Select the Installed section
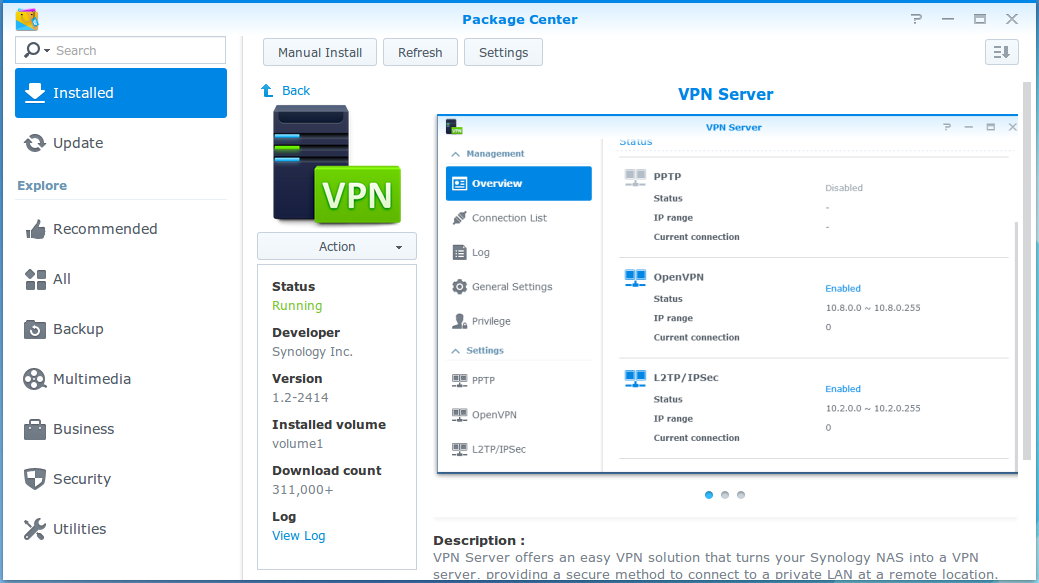This screenshot has width=1039, height=583. (x=121, y=93)
